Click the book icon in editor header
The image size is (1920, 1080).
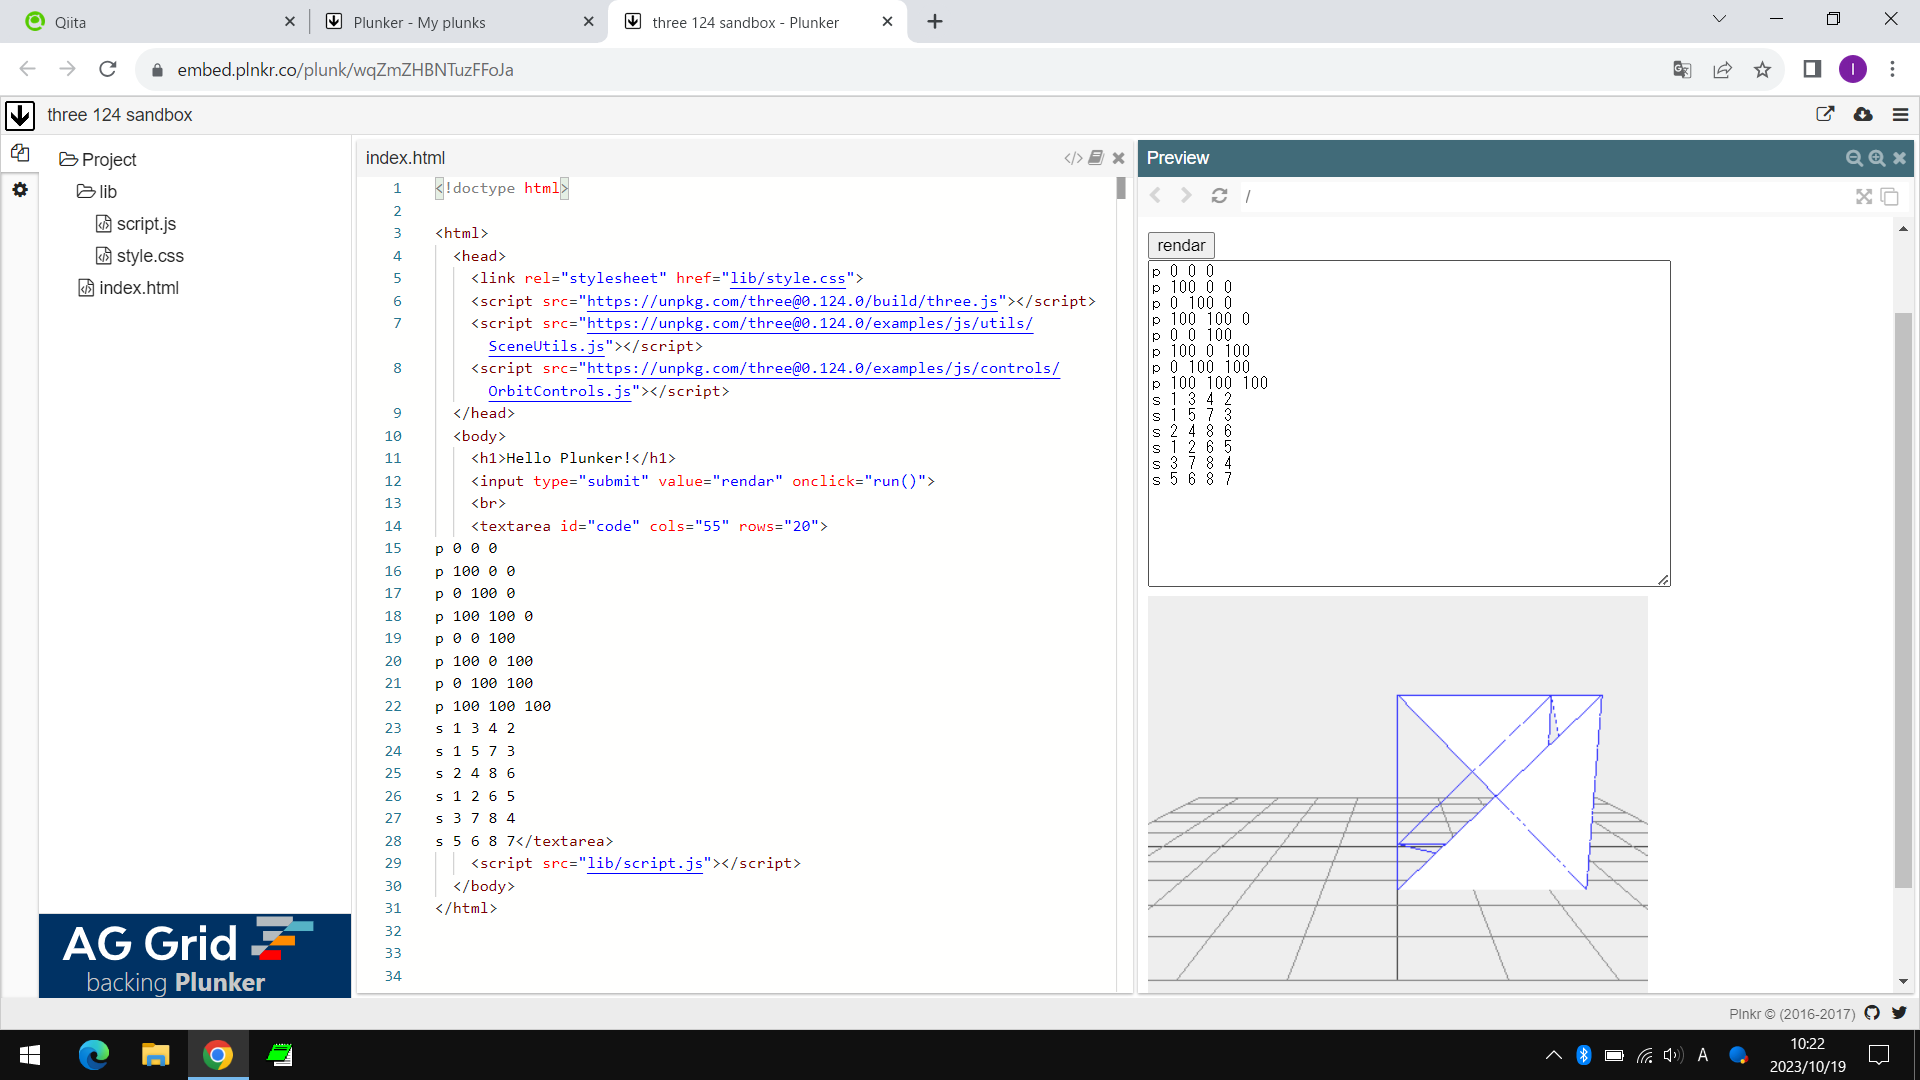click(x=1096, y=158)
